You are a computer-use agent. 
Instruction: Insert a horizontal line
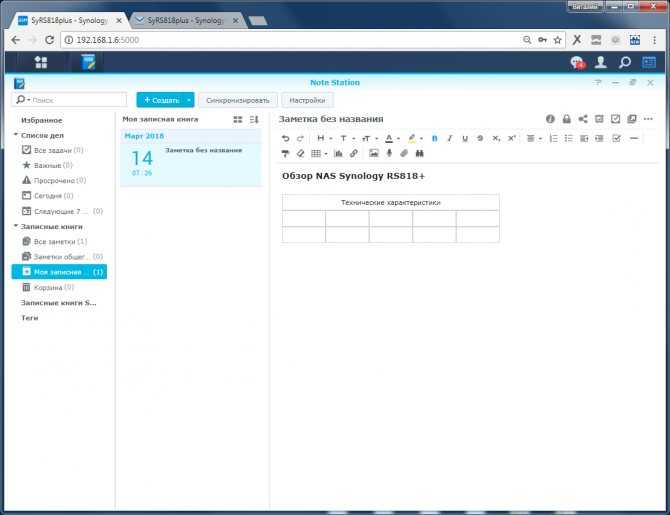pyautogui.click(x=634, y=138)
